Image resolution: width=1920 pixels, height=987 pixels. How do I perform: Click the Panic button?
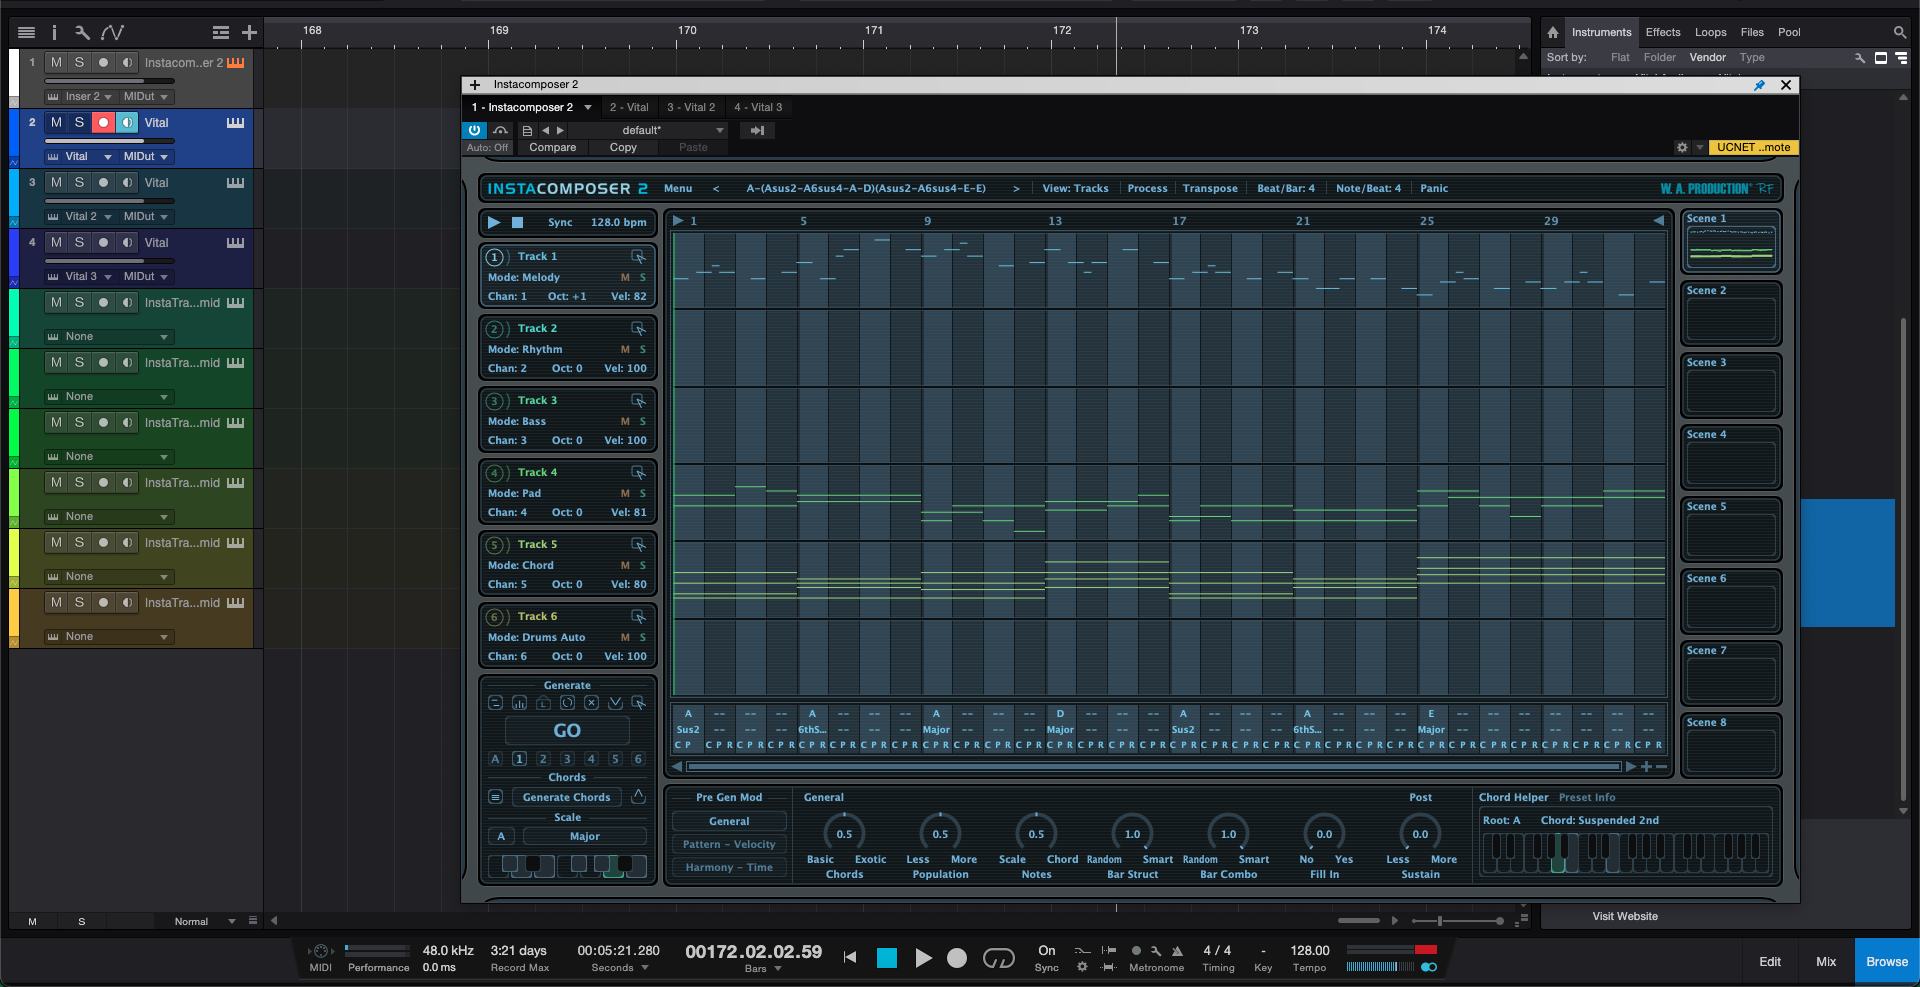point(1434,188)
